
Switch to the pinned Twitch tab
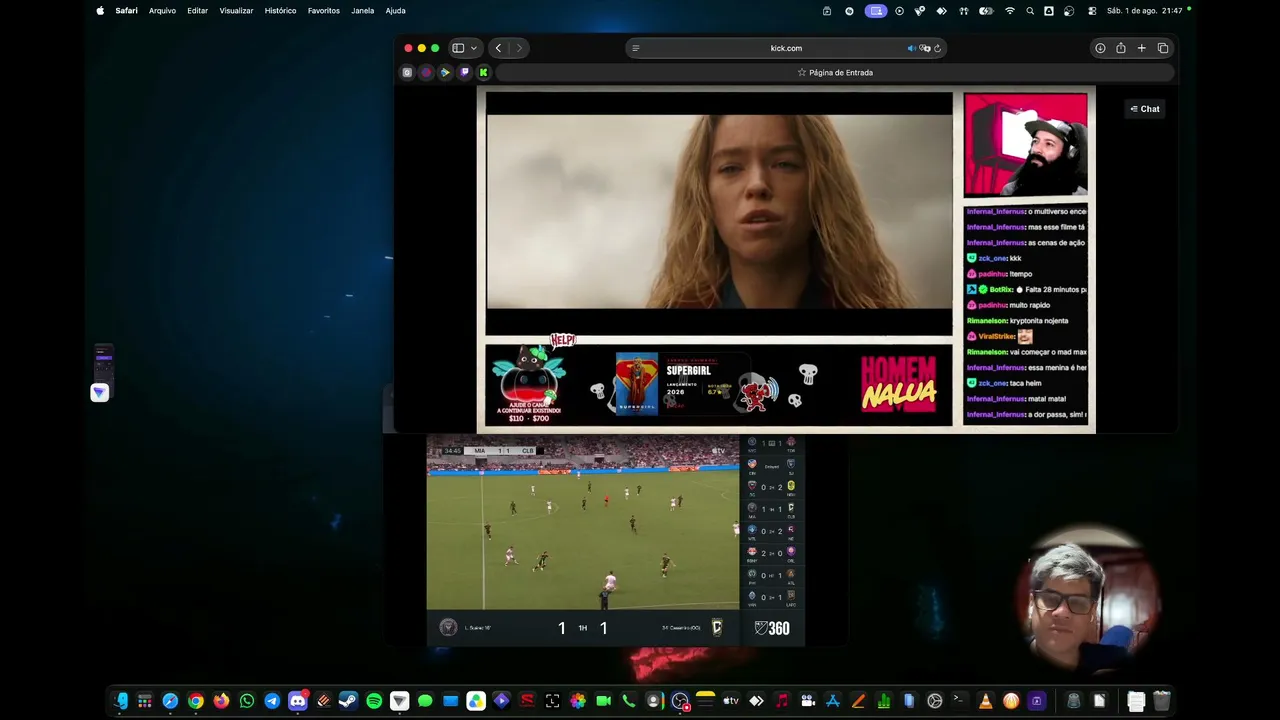pyautogui.click(x=464, y=72)
